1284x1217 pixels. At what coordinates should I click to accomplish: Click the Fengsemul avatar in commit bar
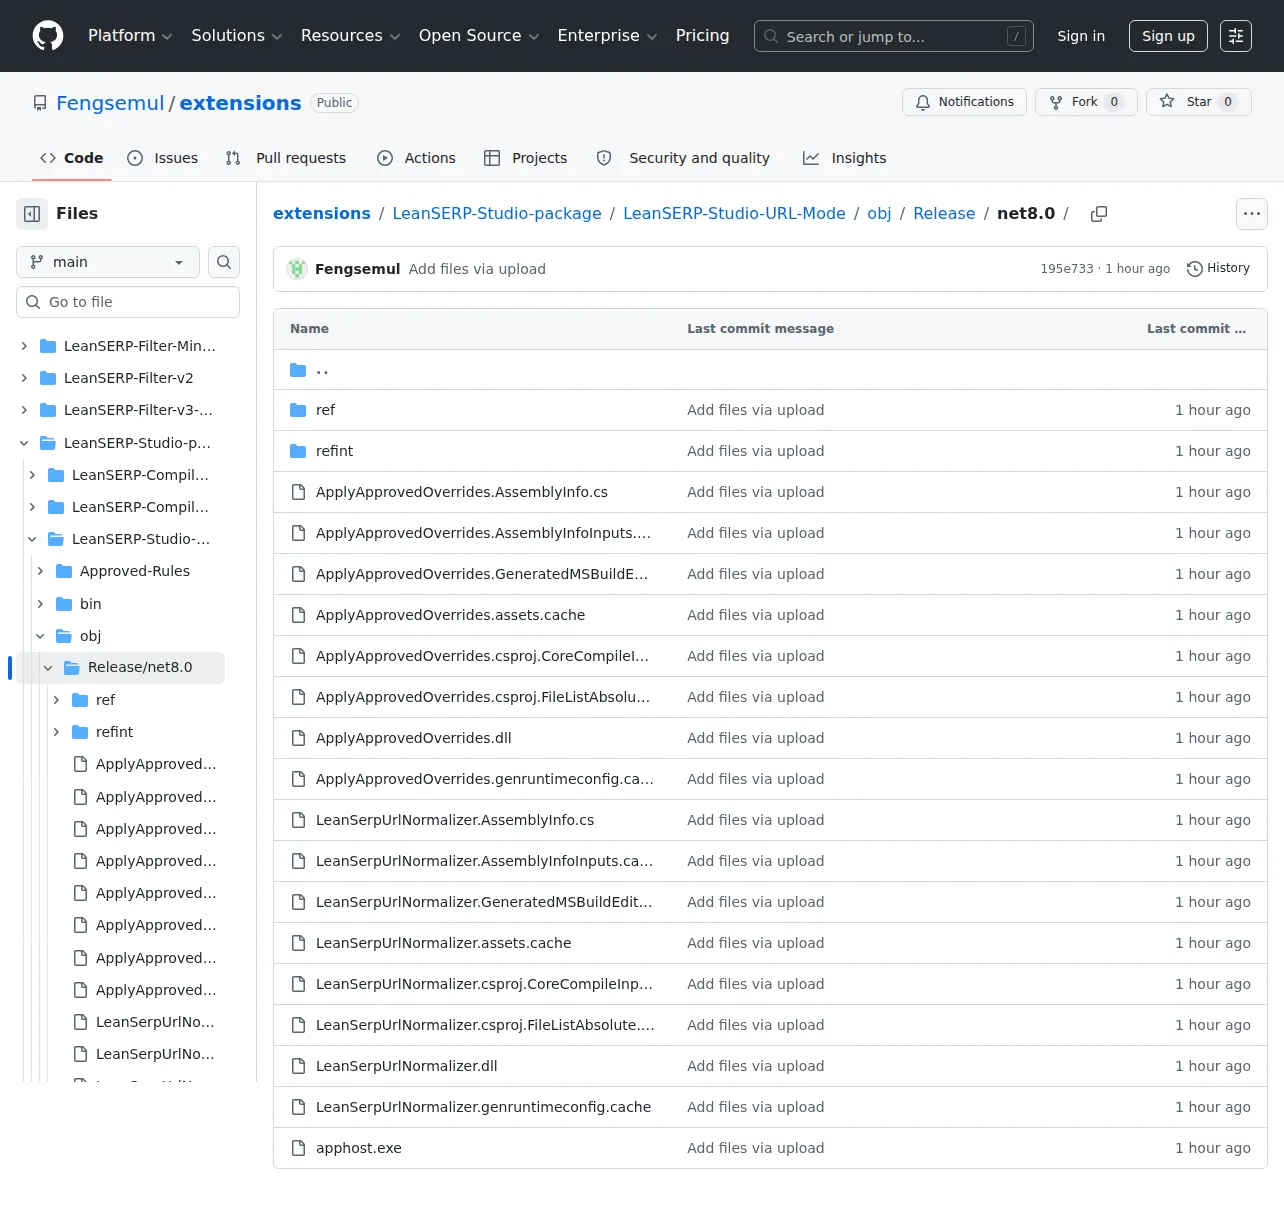tap(297, 269)
